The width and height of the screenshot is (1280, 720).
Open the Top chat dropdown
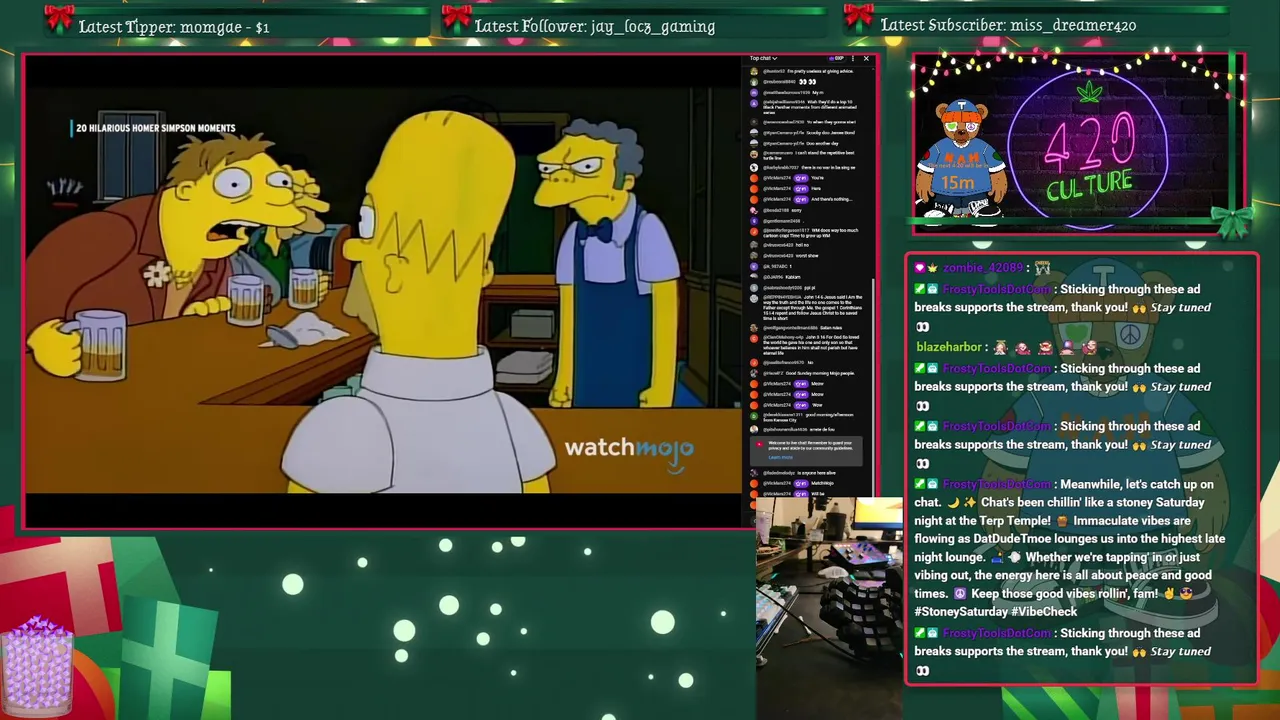click(x=763, y=58)
